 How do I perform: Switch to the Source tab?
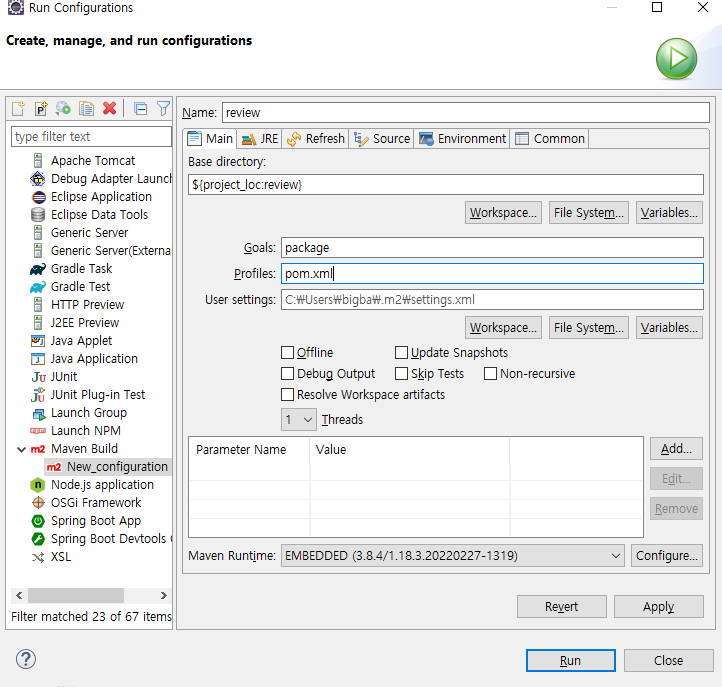382,139
